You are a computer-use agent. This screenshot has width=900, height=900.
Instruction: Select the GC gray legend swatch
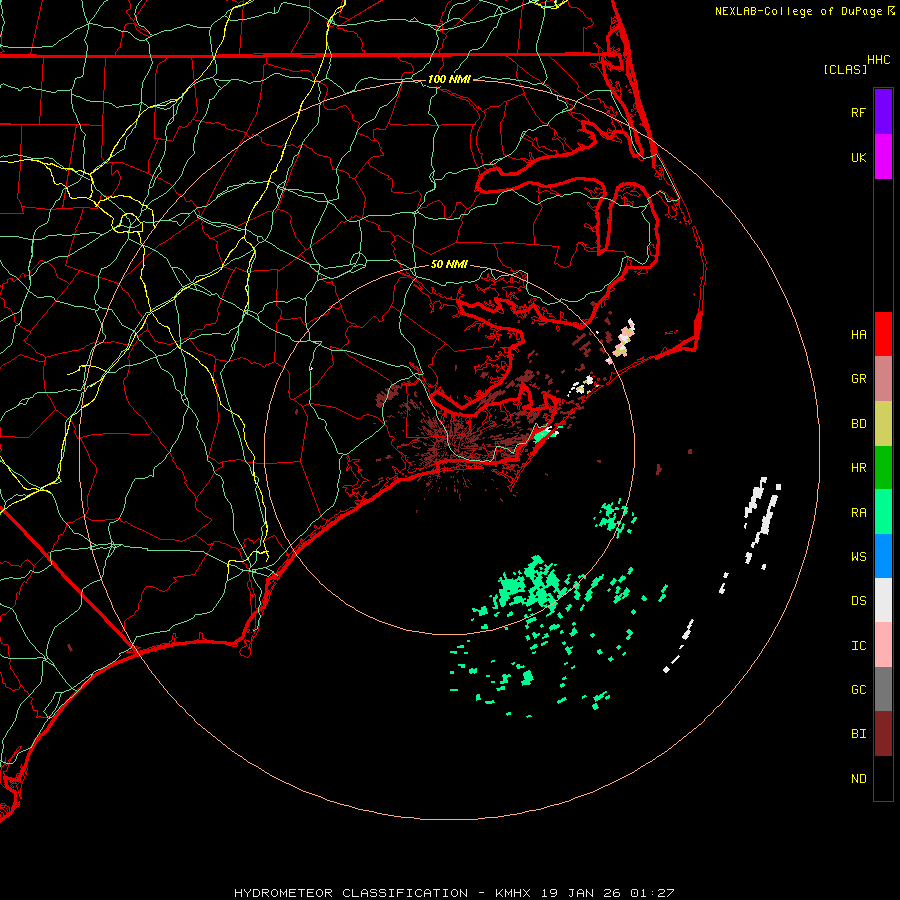(x=883, y=689)
